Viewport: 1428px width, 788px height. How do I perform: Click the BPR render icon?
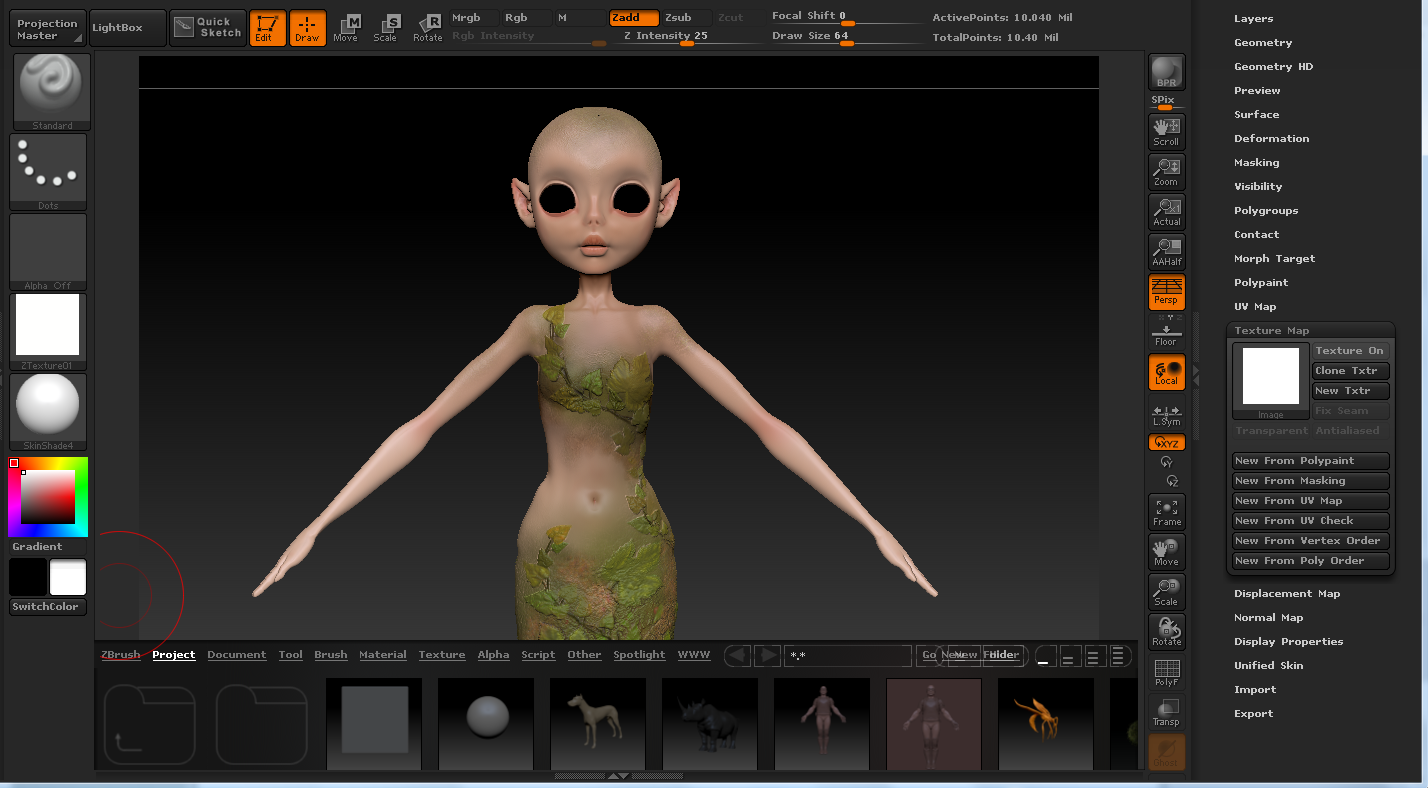(x=1166, y=72)
